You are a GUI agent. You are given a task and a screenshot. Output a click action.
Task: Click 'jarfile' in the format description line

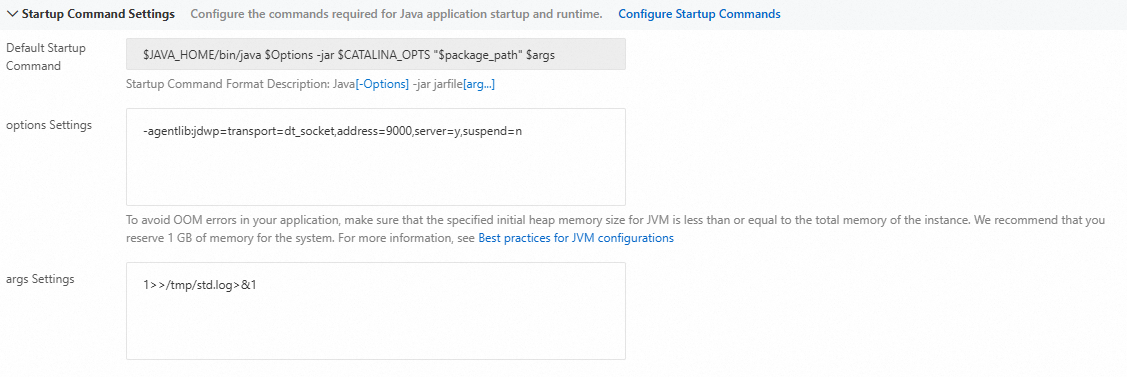(446, 84)
